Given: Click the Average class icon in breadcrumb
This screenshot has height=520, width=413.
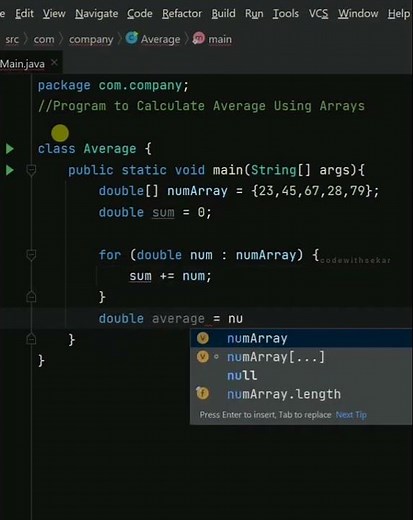Looking at the screenshot, I should 132,38.
